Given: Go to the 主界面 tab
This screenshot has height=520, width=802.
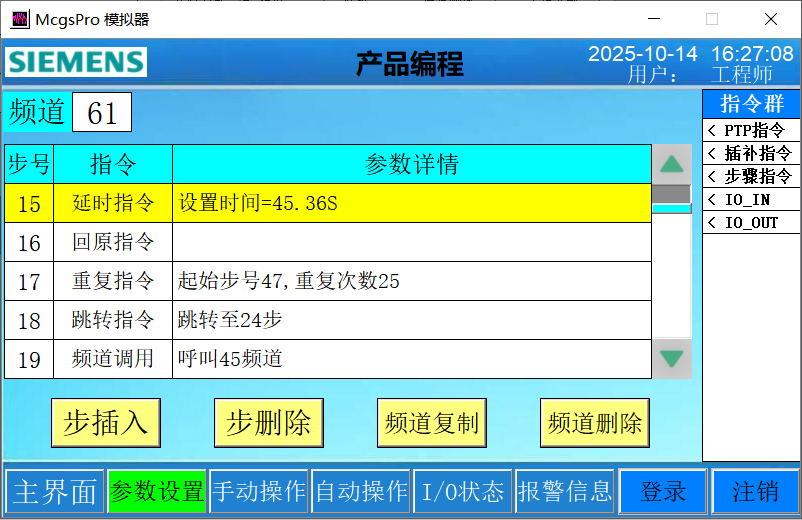Looking at the screenshot, I should click(54, 492).
